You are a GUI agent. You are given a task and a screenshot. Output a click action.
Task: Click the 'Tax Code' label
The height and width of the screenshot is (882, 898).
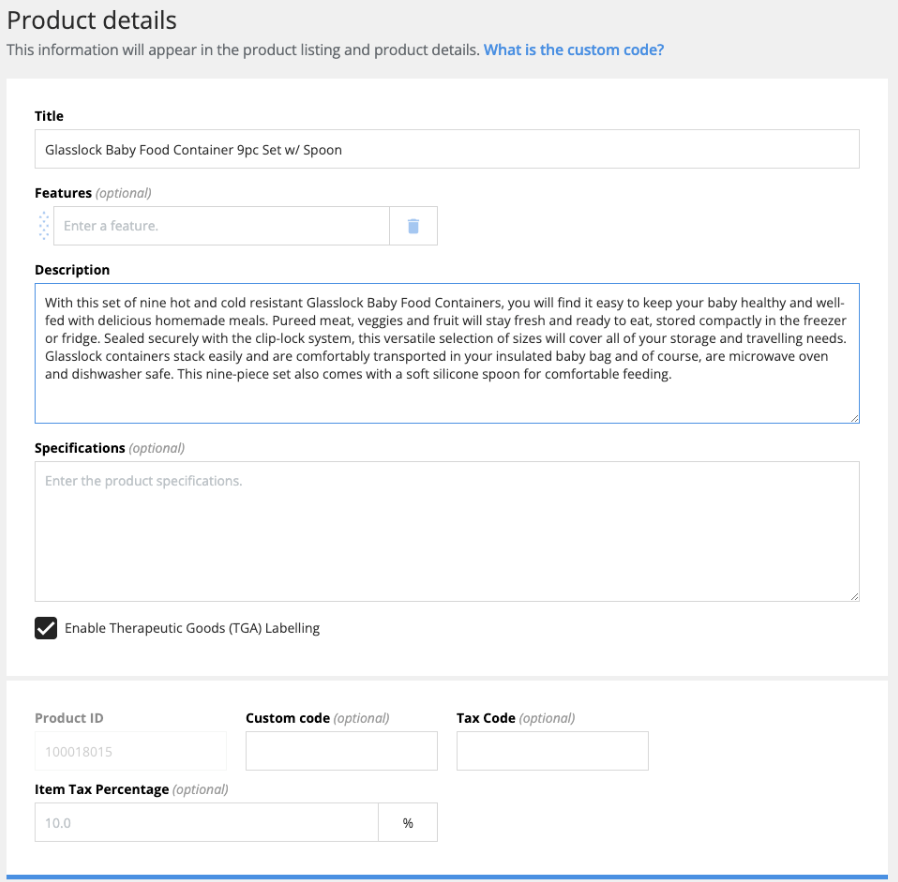click(486, 718)
